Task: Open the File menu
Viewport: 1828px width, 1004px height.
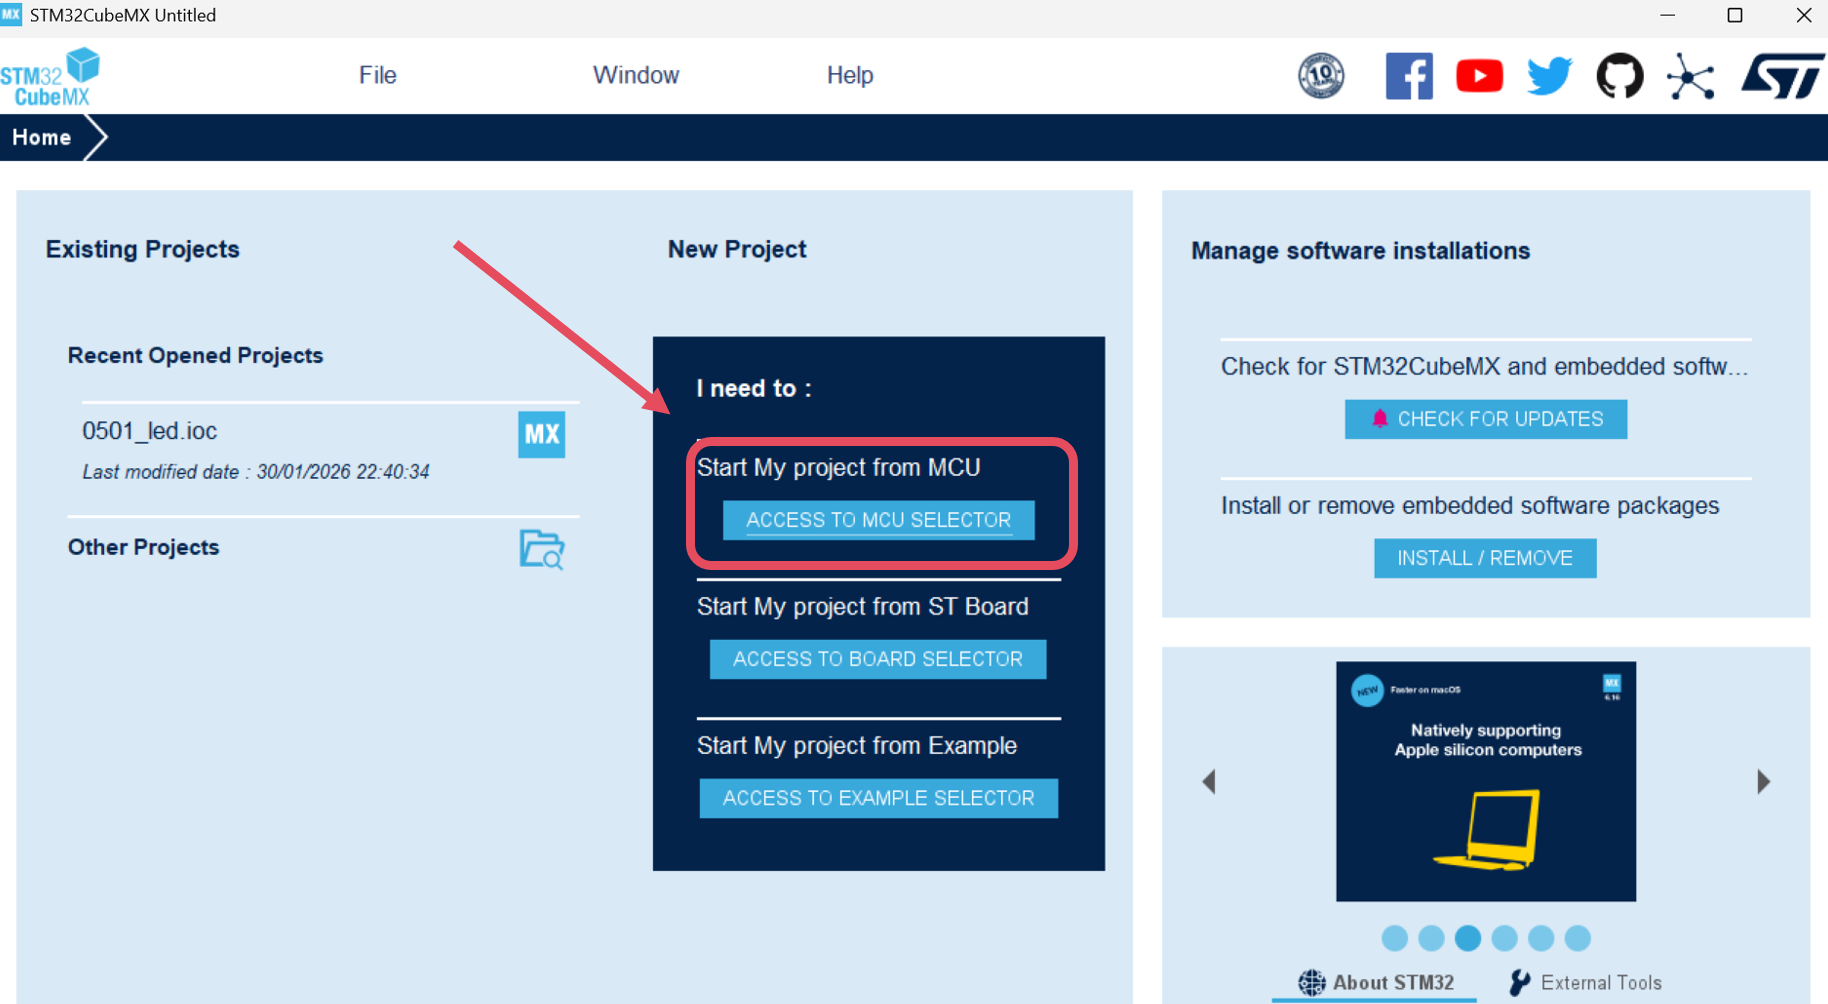Action: click(x=378, y=75)
